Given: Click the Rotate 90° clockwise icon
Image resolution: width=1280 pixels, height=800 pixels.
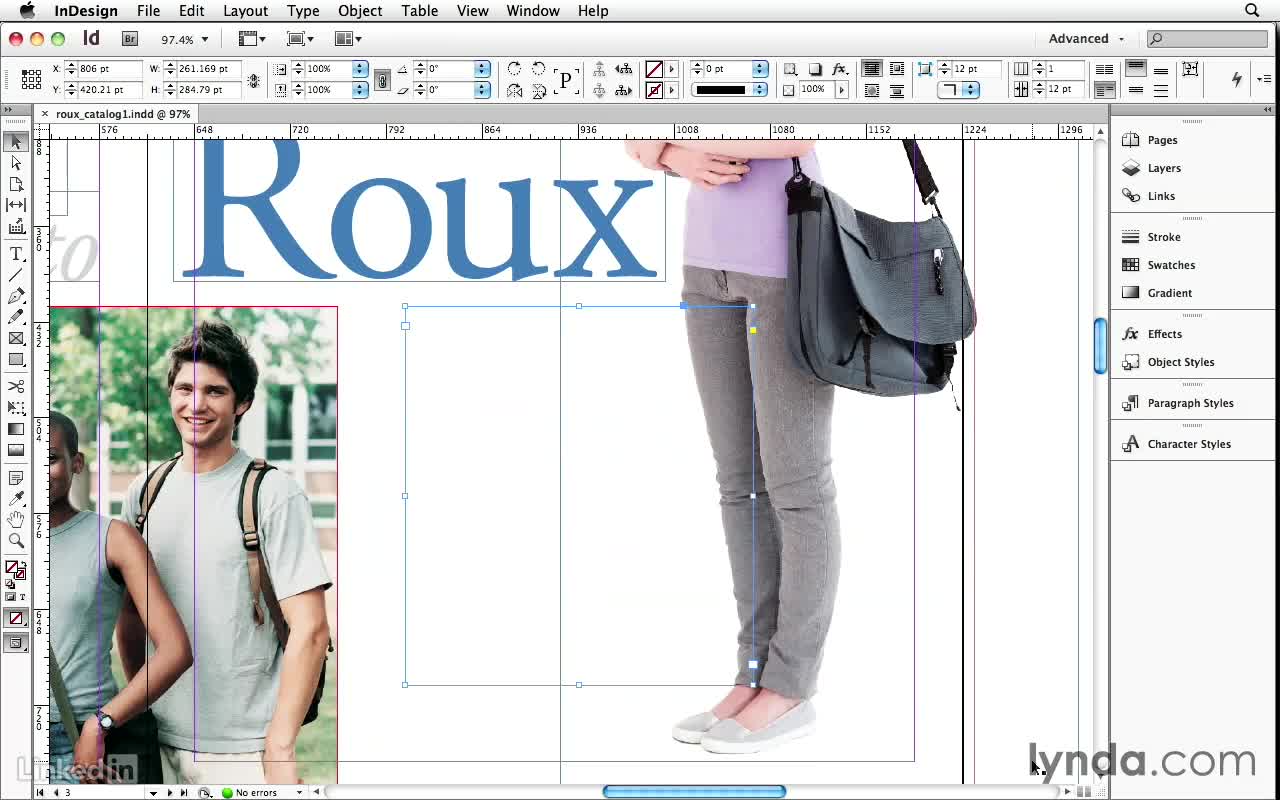Looking at the screenshot, I should click(x=514, y=69).
